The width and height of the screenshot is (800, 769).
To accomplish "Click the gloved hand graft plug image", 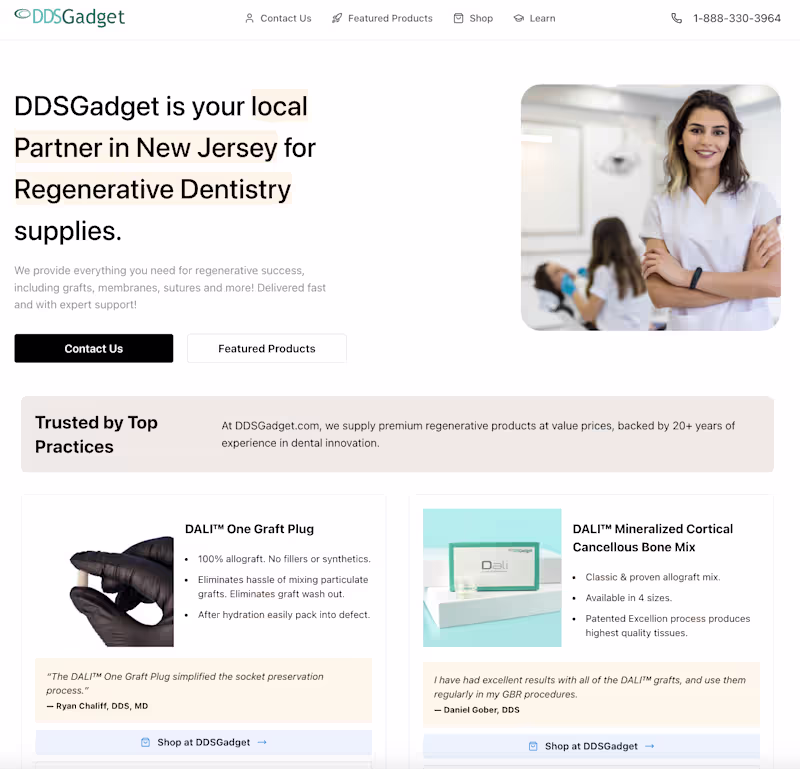I will point(121,591).
